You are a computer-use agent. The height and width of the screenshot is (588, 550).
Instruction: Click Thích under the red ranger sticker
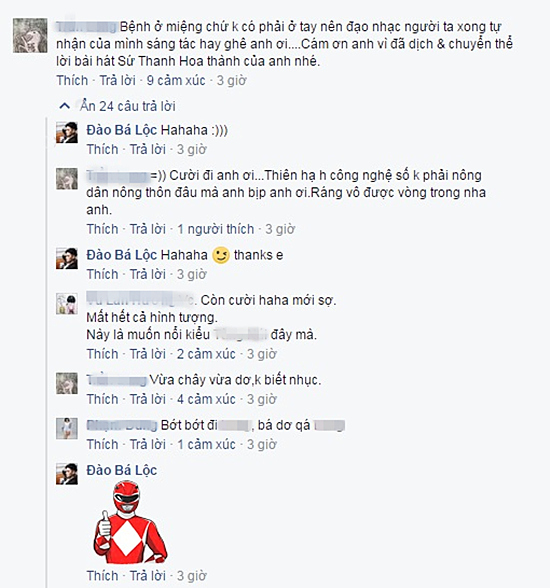102,576
